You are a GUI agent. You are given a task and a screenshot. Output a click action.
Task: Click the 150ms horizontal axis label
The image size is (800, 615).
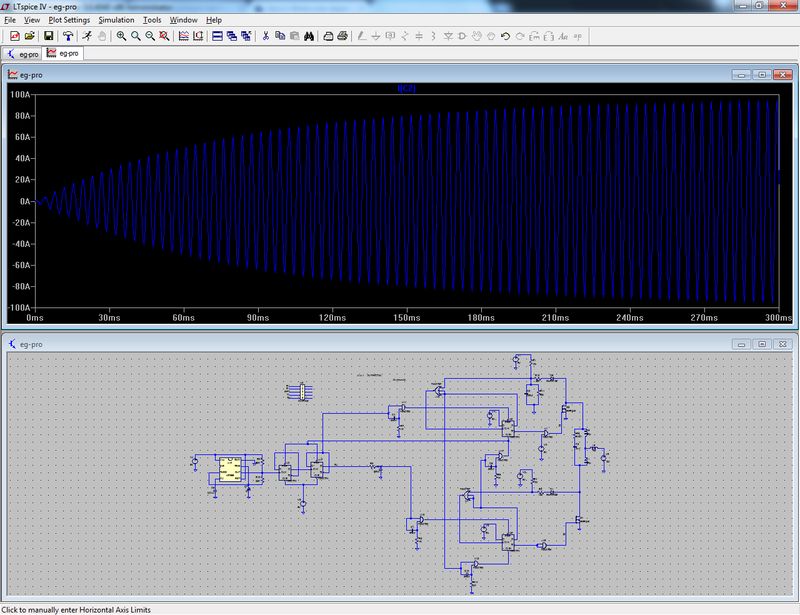[x=407, y=317]
